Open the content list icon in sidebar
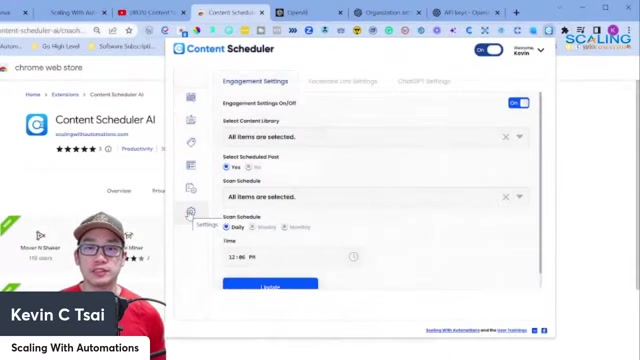Image resolution: width=640 pixels, height=360 pixels. (x=191, y=165)
